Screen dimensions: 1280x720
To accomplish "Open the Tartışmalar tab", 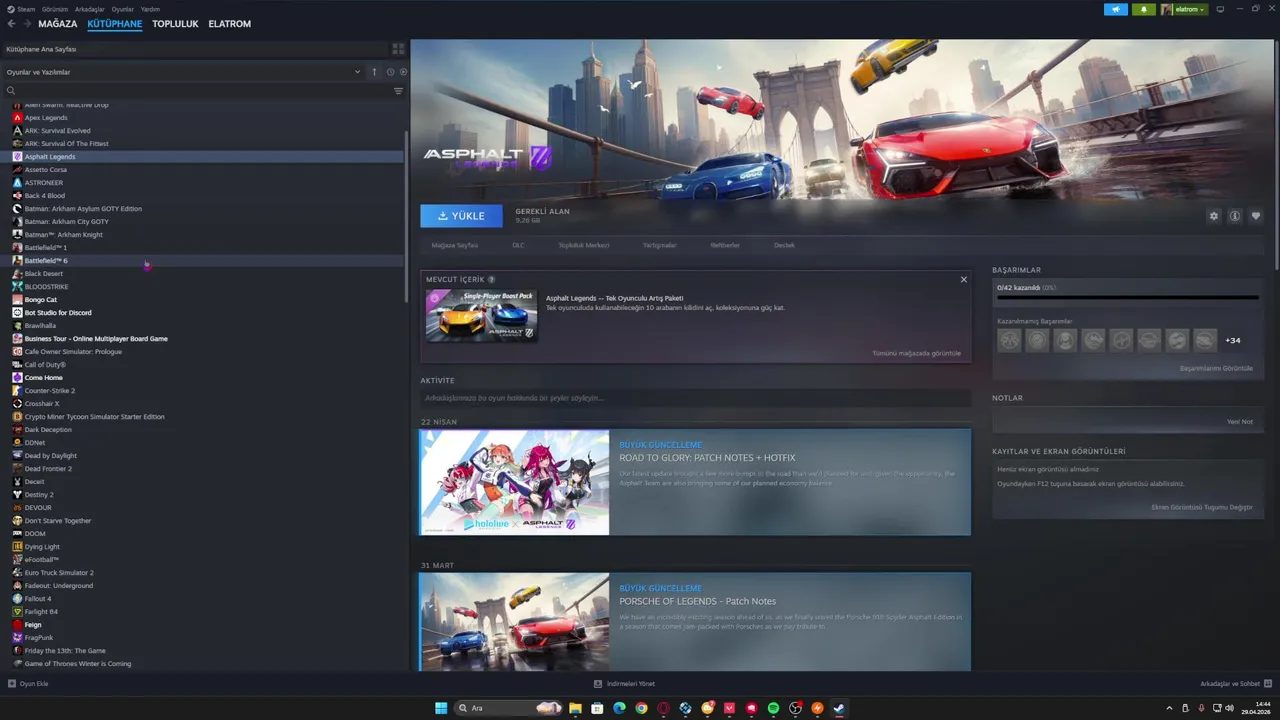I will tap(659, 245).
